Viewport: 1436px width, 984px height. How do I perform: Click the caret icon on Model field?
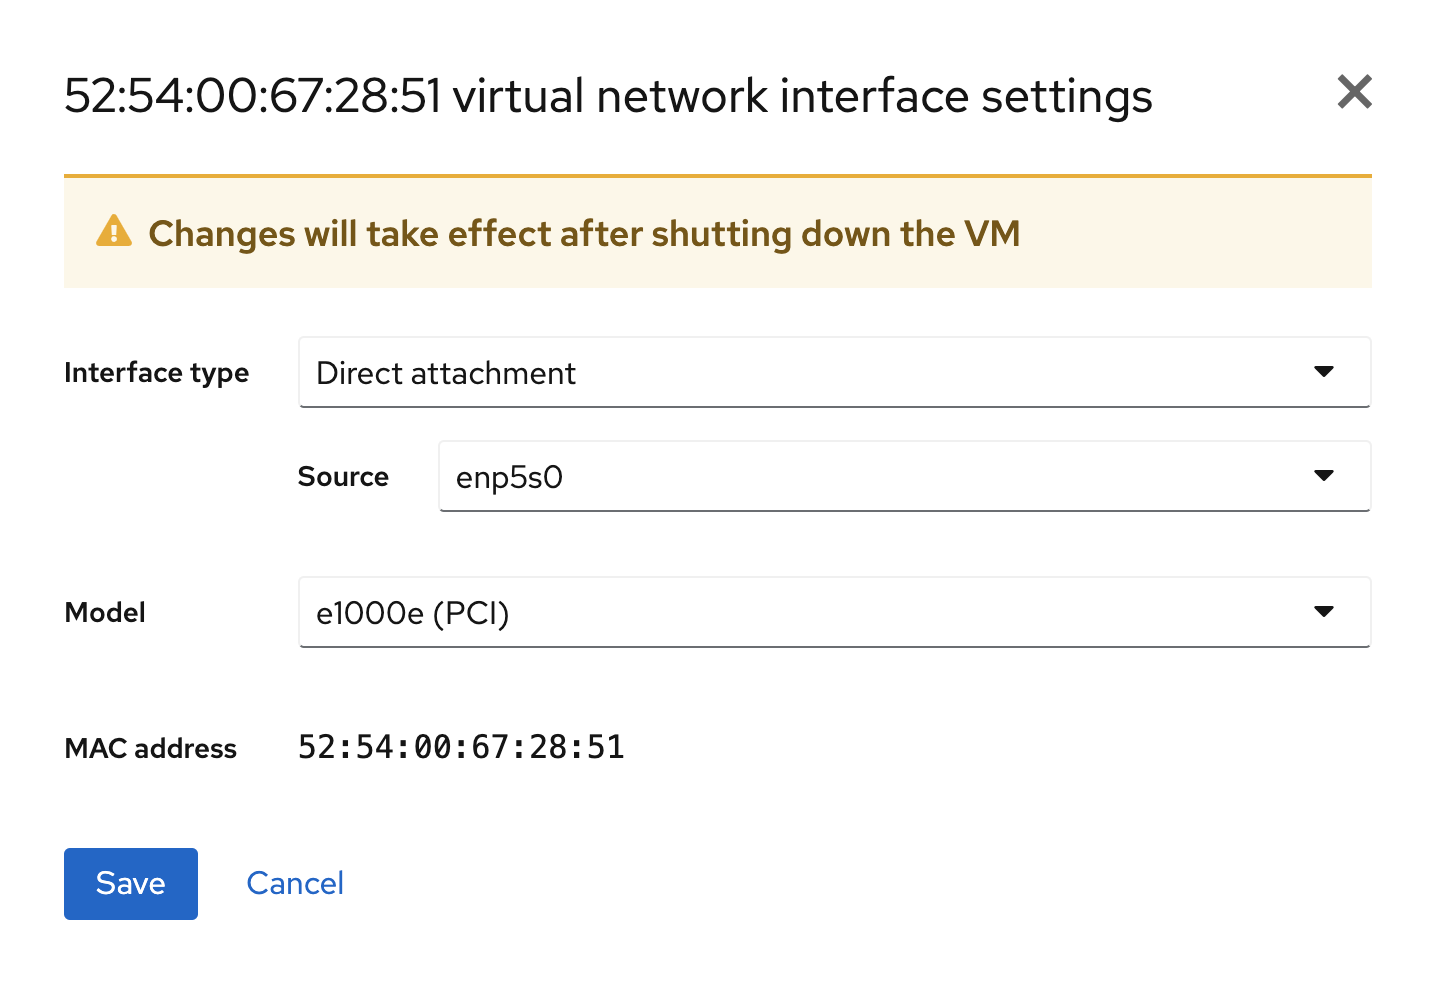tap(1324, 611)
